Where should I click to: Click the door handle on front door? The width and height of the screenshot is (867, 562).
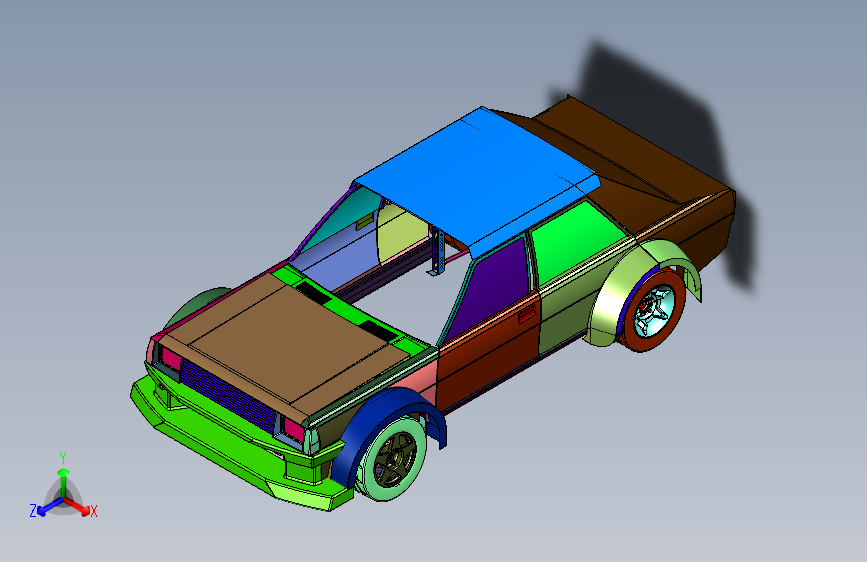click(x=526, y=315)
